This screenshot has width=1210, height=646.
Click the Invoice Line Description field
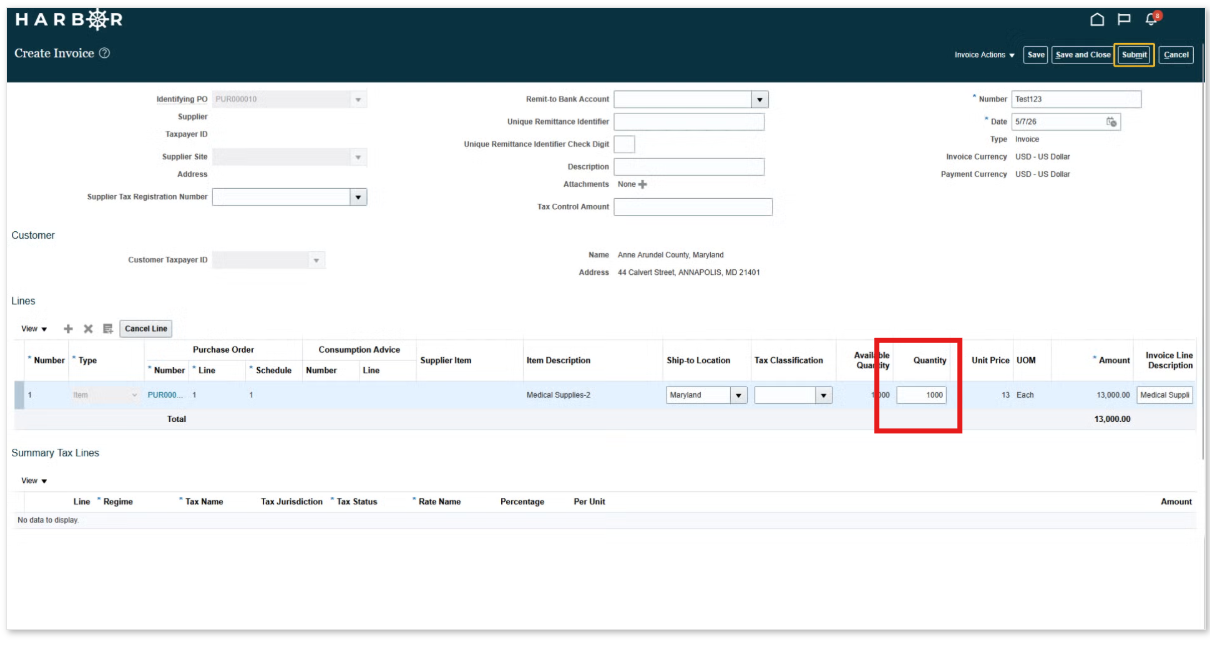point(1165,395)
